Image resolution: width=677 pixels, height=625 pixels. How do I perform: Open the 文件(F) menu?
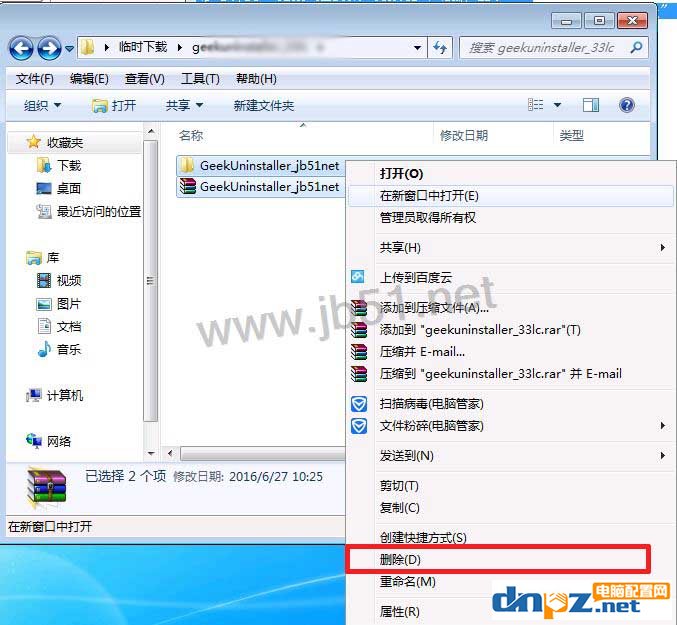point(35,79)
